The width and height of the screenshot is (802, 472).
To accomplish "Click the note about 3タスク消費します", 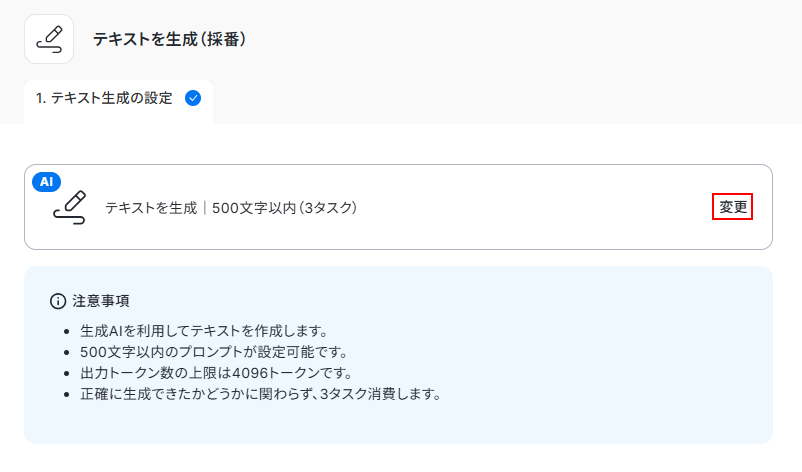I will pos(260,394).
